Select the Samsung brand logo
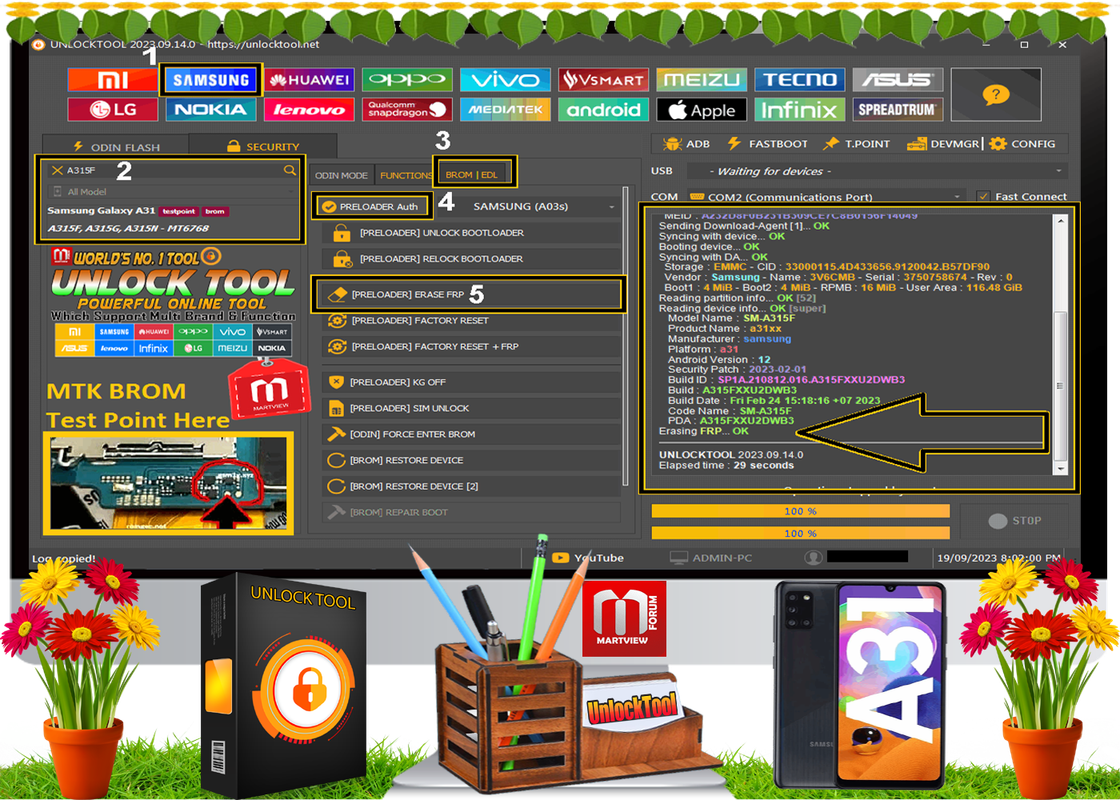 click(211, 80)
